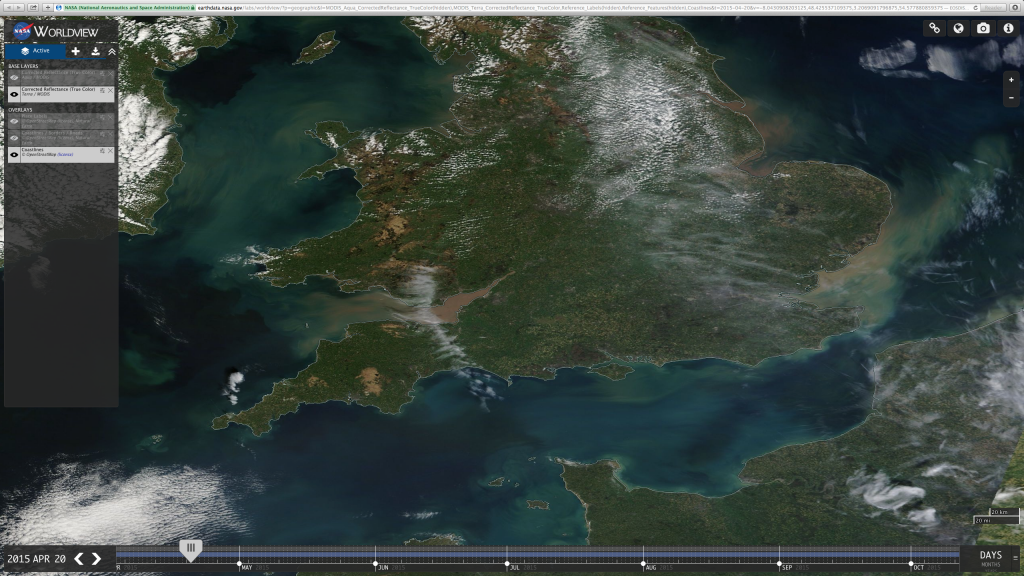The height and width of the screenshot is (576, 1024).
Task: Remove the Aqua/MODIS Corrected Reflectance layer
Action: 110,74
